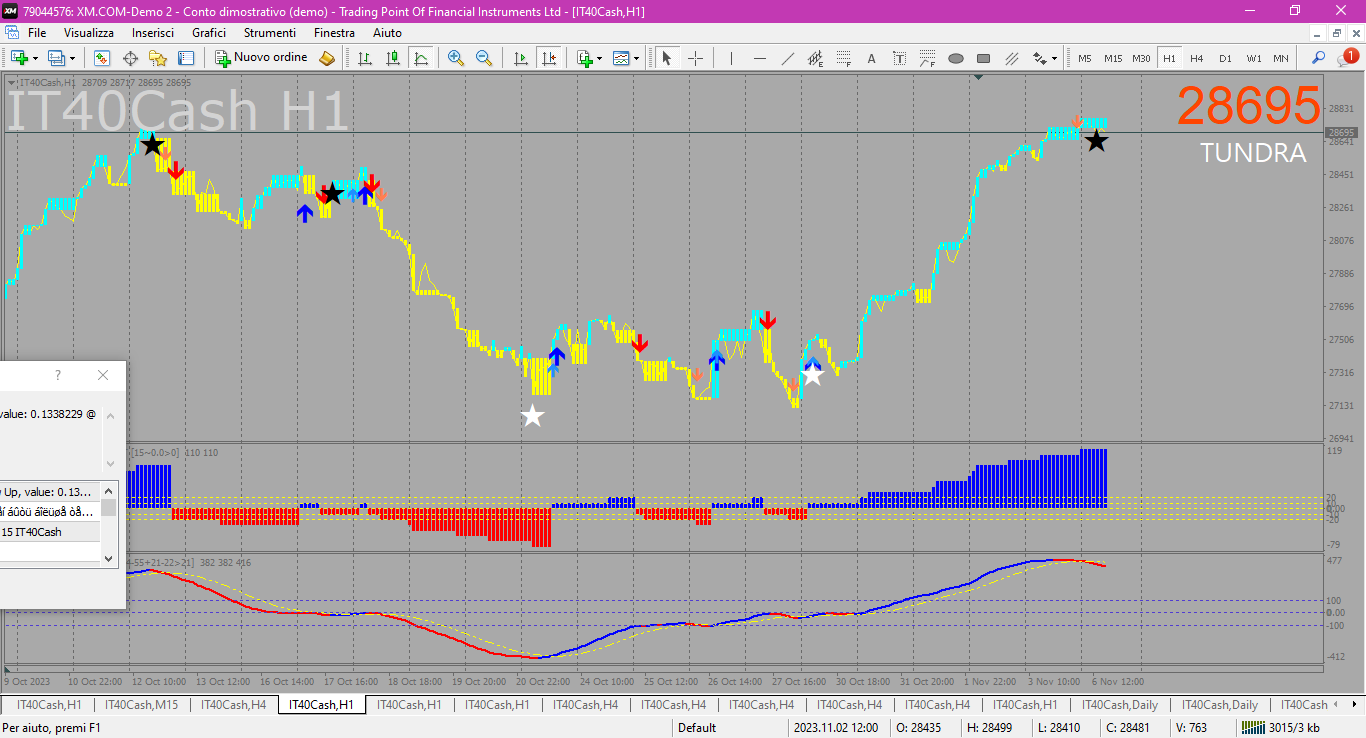Select the parallel lines channel tool
Image resolution: width=1366 pixels, height=738 pixels.
pyautogui.click(x=1012, y=58)
